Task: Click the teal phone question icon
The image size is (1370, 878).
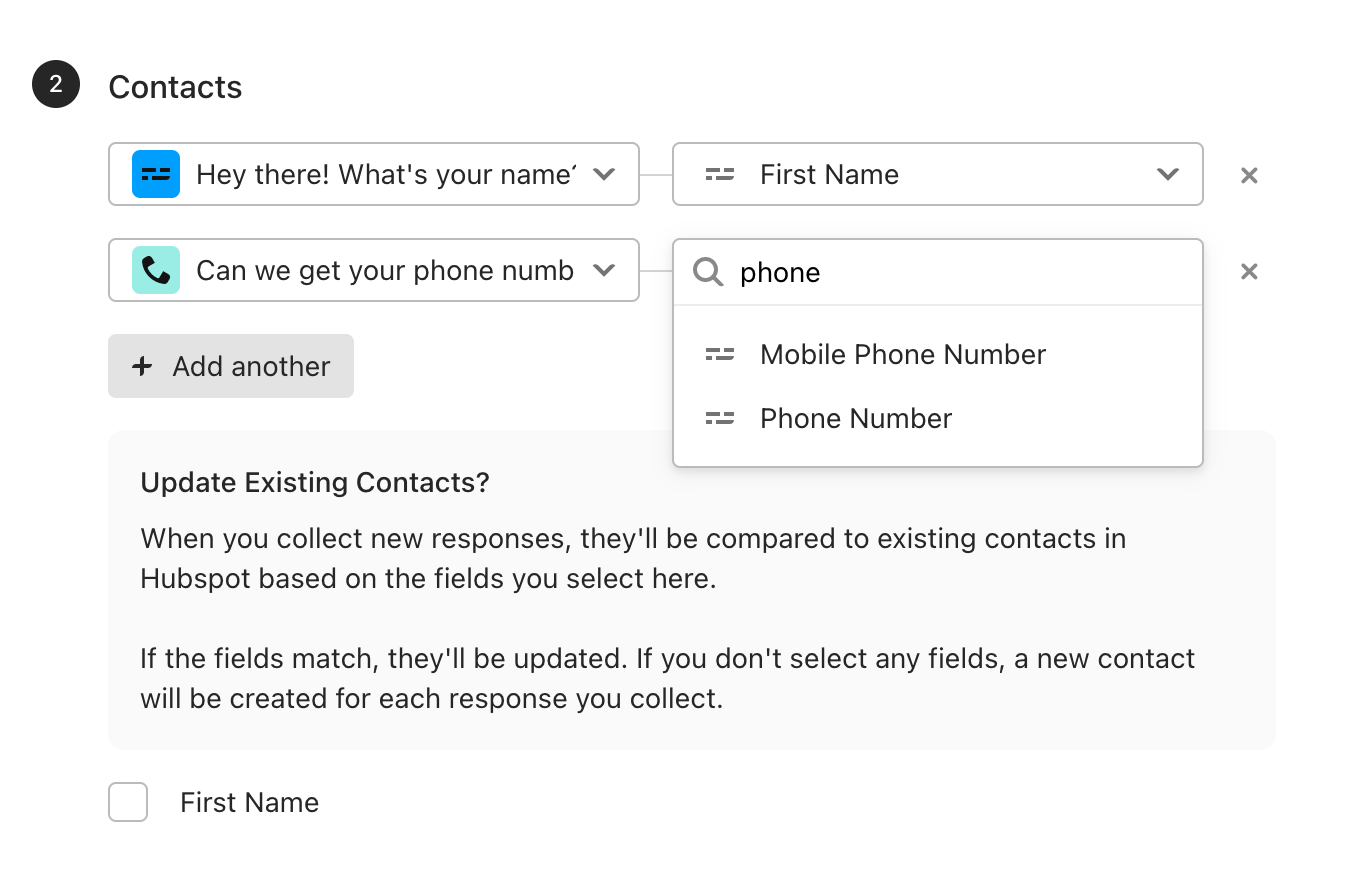Action: [156, 270]
